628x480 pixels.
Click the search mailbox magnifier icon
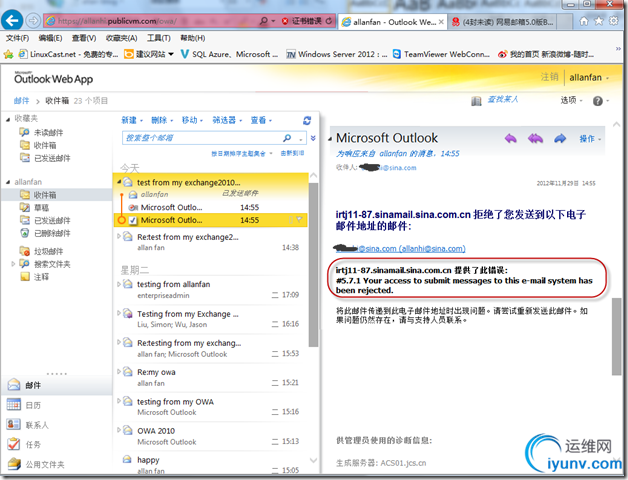[x=287, y=138]
